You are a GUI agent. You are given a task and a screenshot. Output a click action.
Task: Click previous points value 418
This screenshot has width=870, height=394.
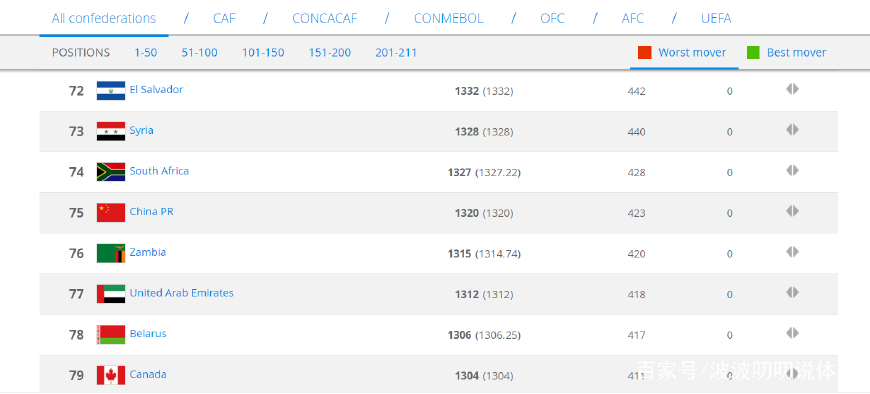pyautogui.click(x=636, y=295)
